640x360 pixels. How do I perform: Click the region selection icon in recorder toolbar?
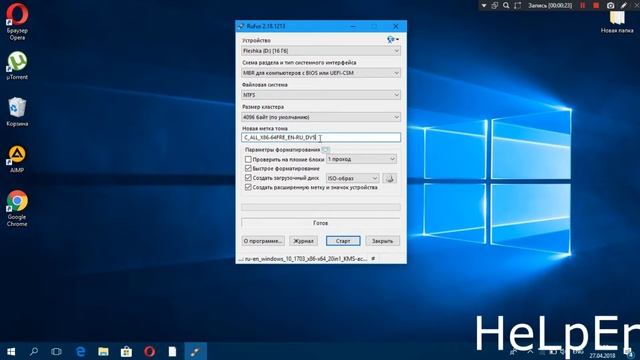pyautogui.click(x=518, y=5)
